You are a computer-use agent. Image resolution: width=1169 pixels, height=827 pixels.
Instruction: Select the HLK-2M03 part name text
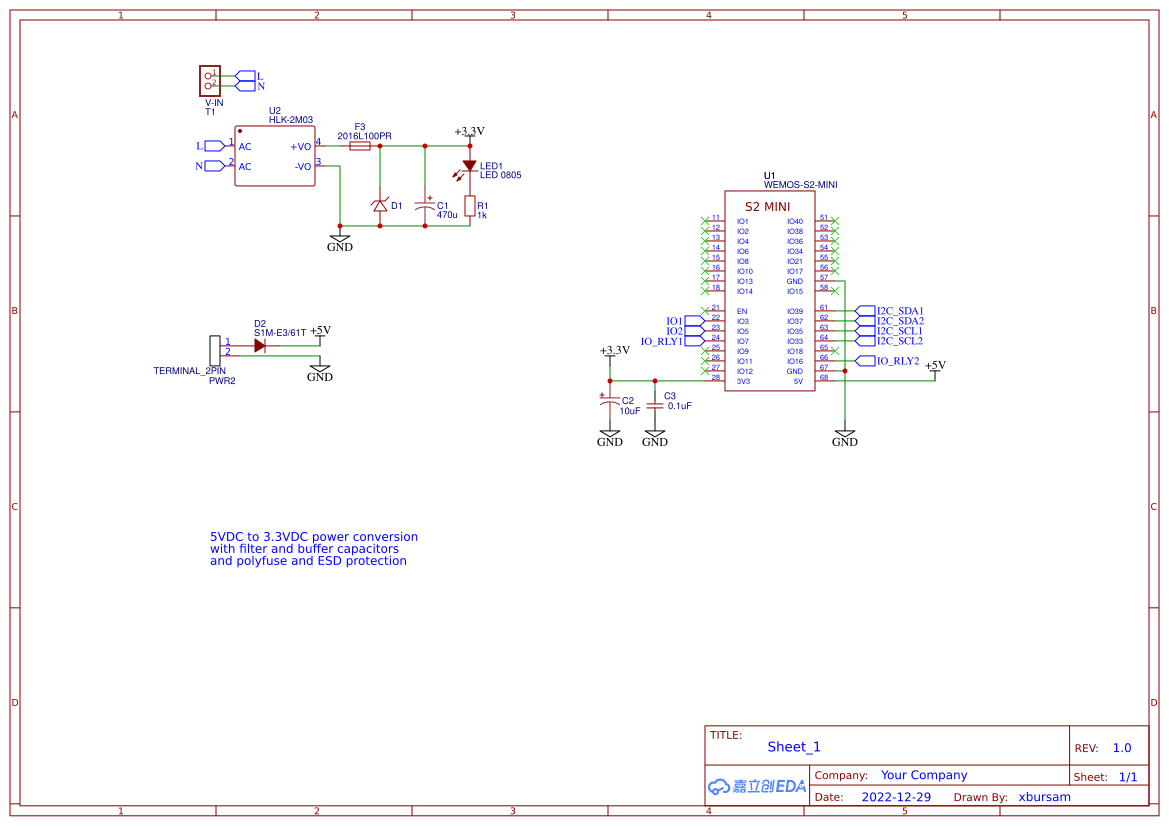[291, 120]
